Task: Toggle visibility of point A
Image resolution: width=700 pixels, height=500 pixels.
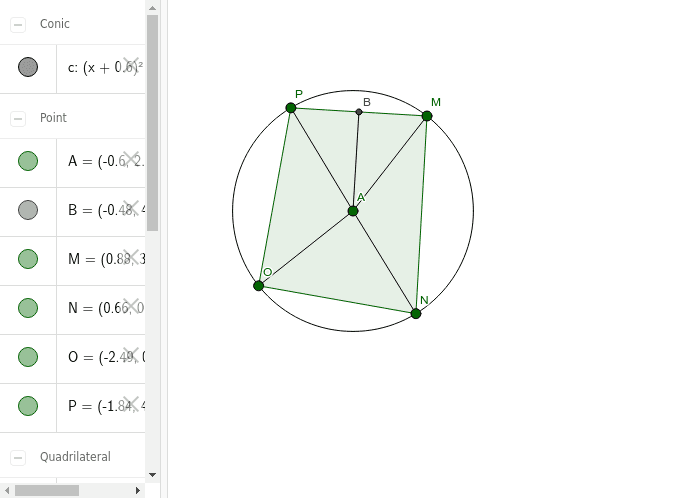Action: tap(28, 161)
